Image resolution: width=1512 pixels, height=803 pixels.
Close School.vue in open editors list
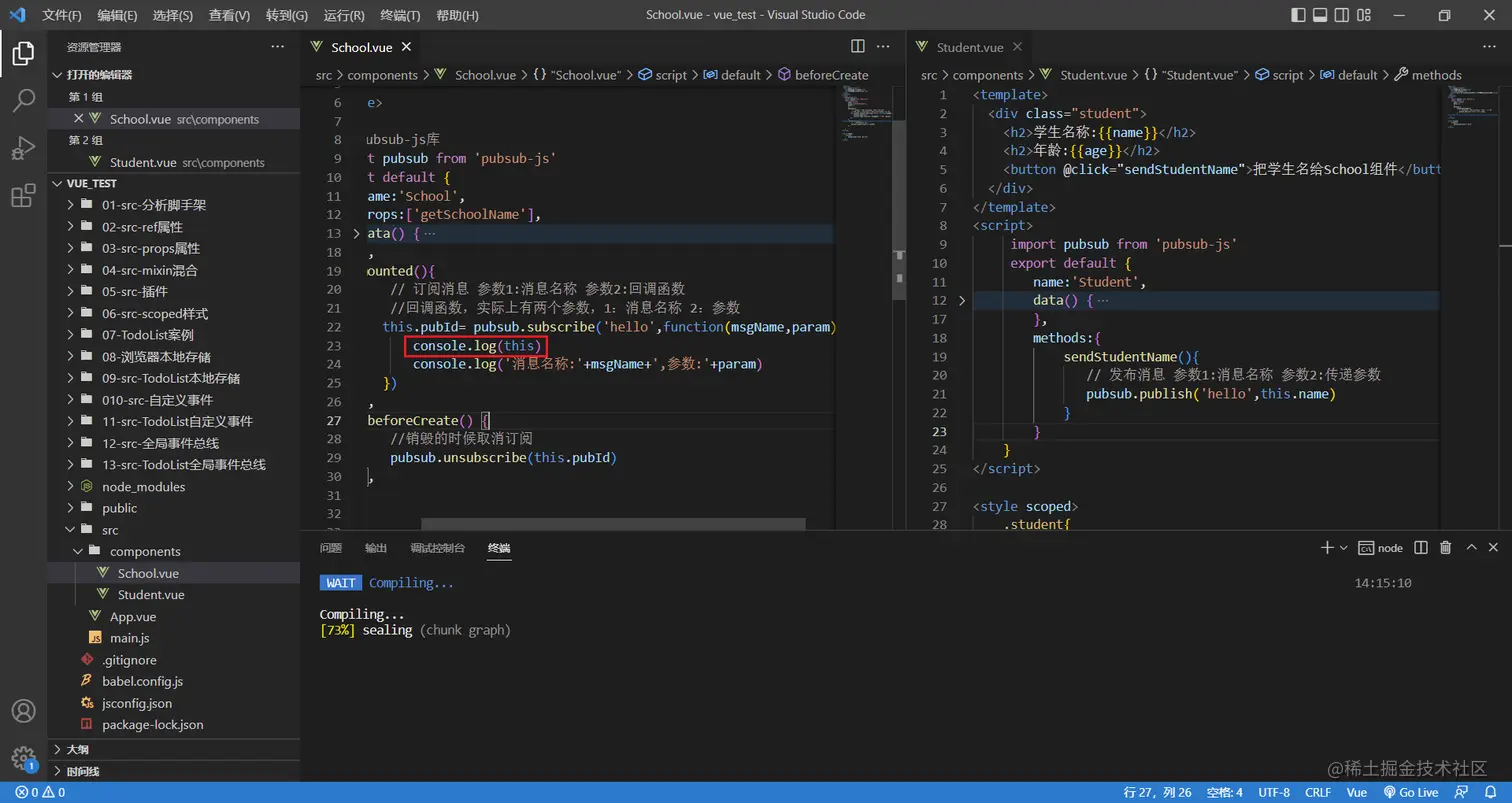point(78,119)
